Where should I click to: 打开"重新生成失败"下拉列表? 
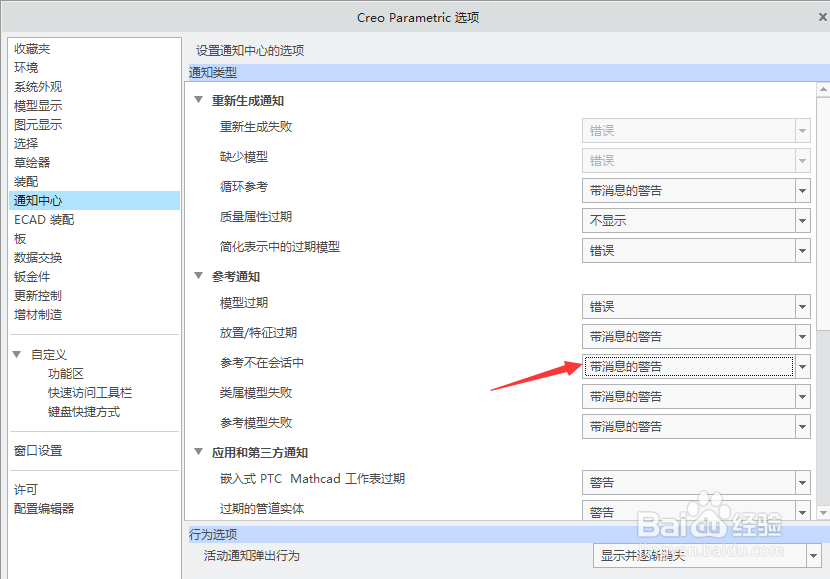804,130
